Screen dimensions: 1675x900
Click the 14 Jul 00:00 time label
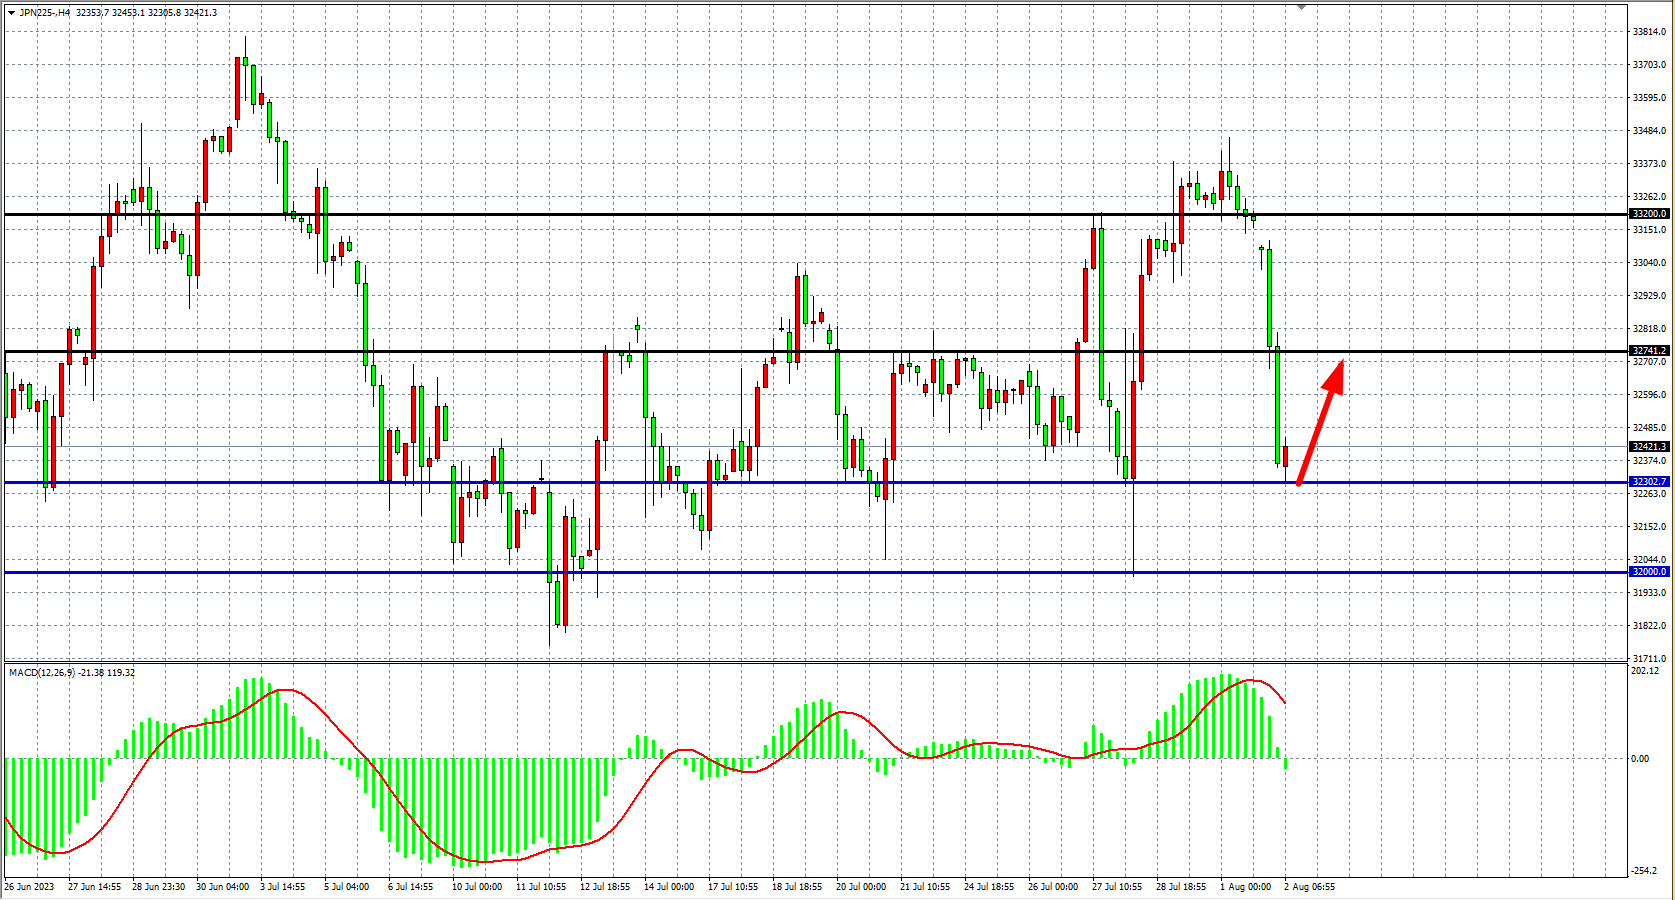(x=669, y=886)
